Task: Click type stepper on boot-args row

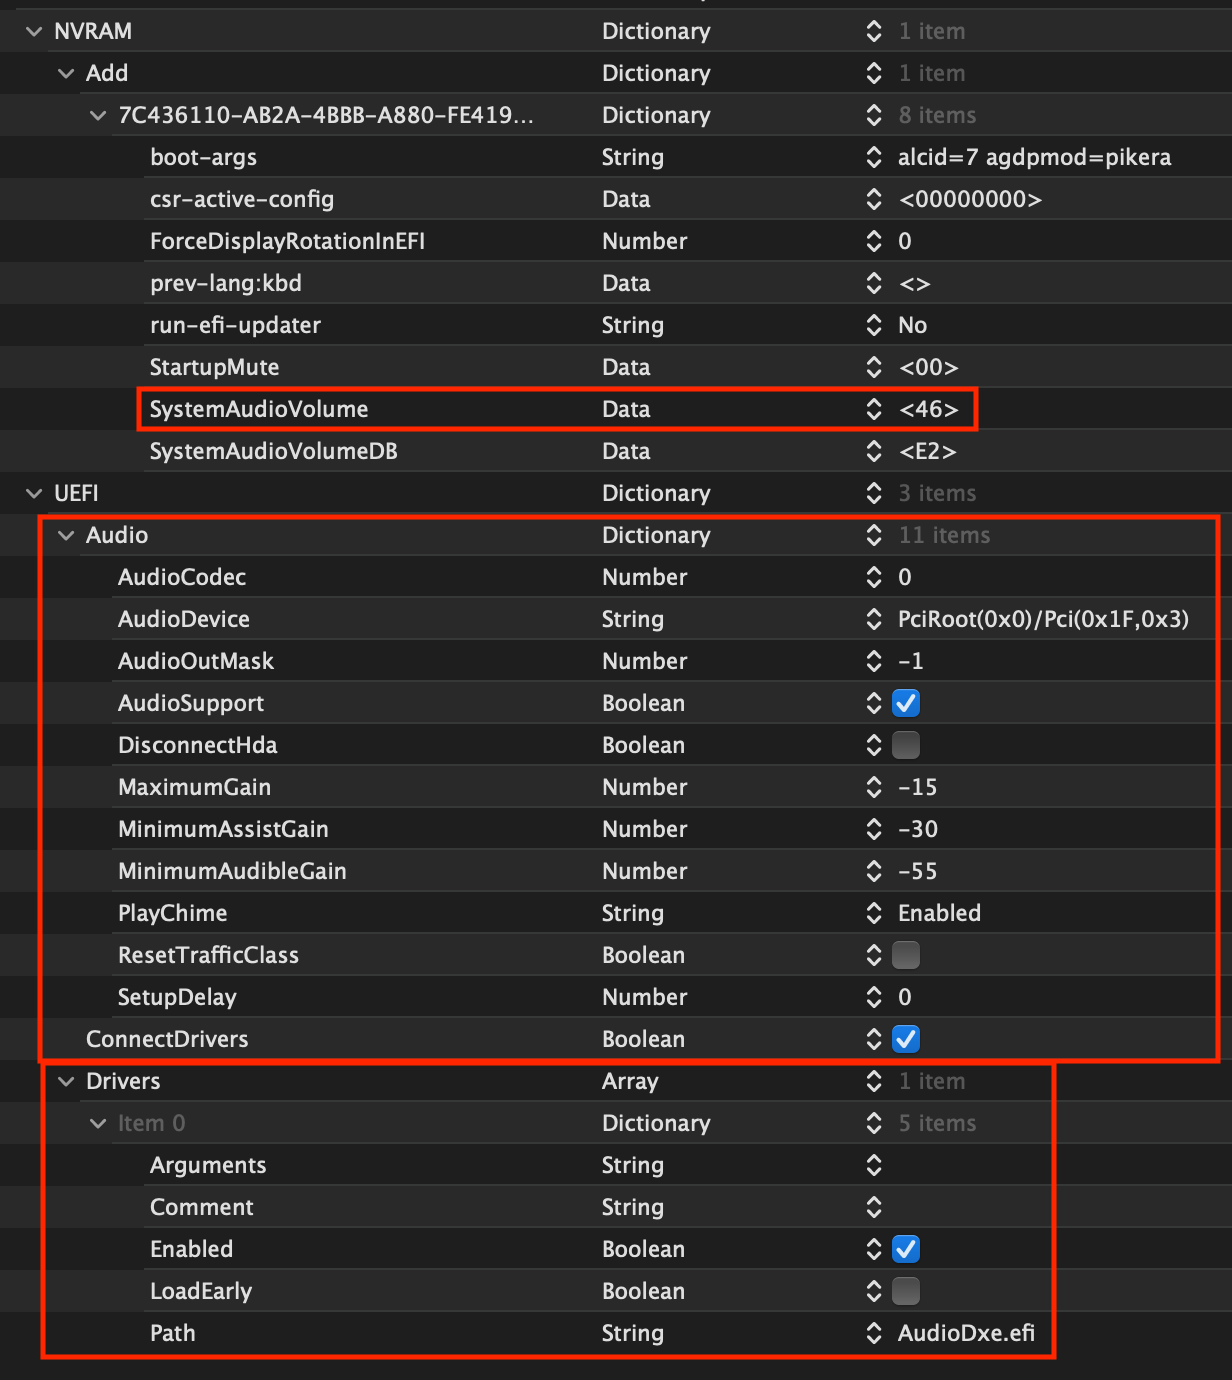Action: pos(874,157)
